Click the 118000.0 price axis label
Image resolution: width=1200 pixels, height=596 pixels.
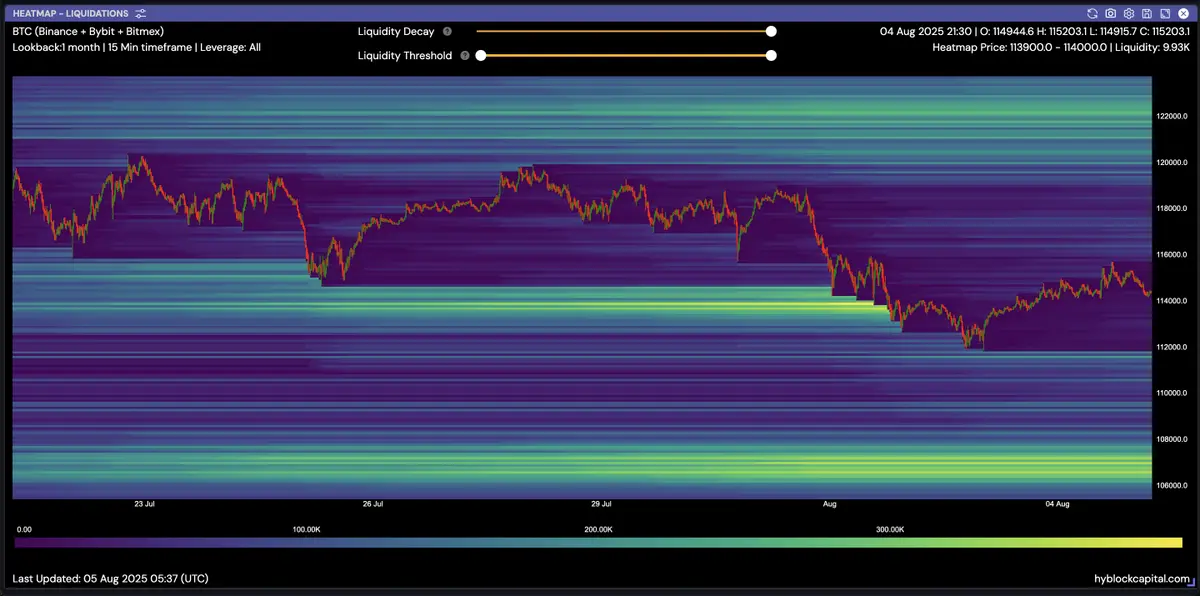click(1173, 208)
